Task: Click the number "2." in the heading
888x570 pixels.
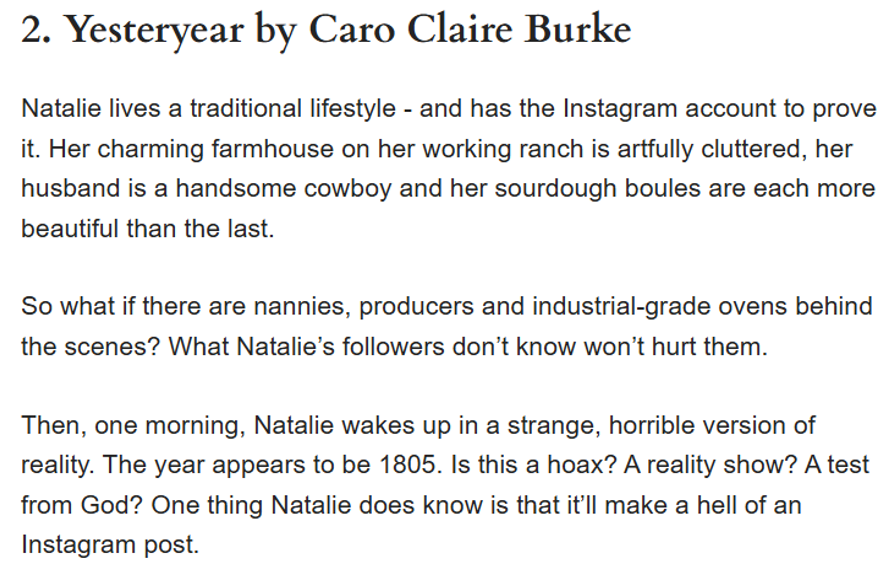Action: [x=37, y=30]
